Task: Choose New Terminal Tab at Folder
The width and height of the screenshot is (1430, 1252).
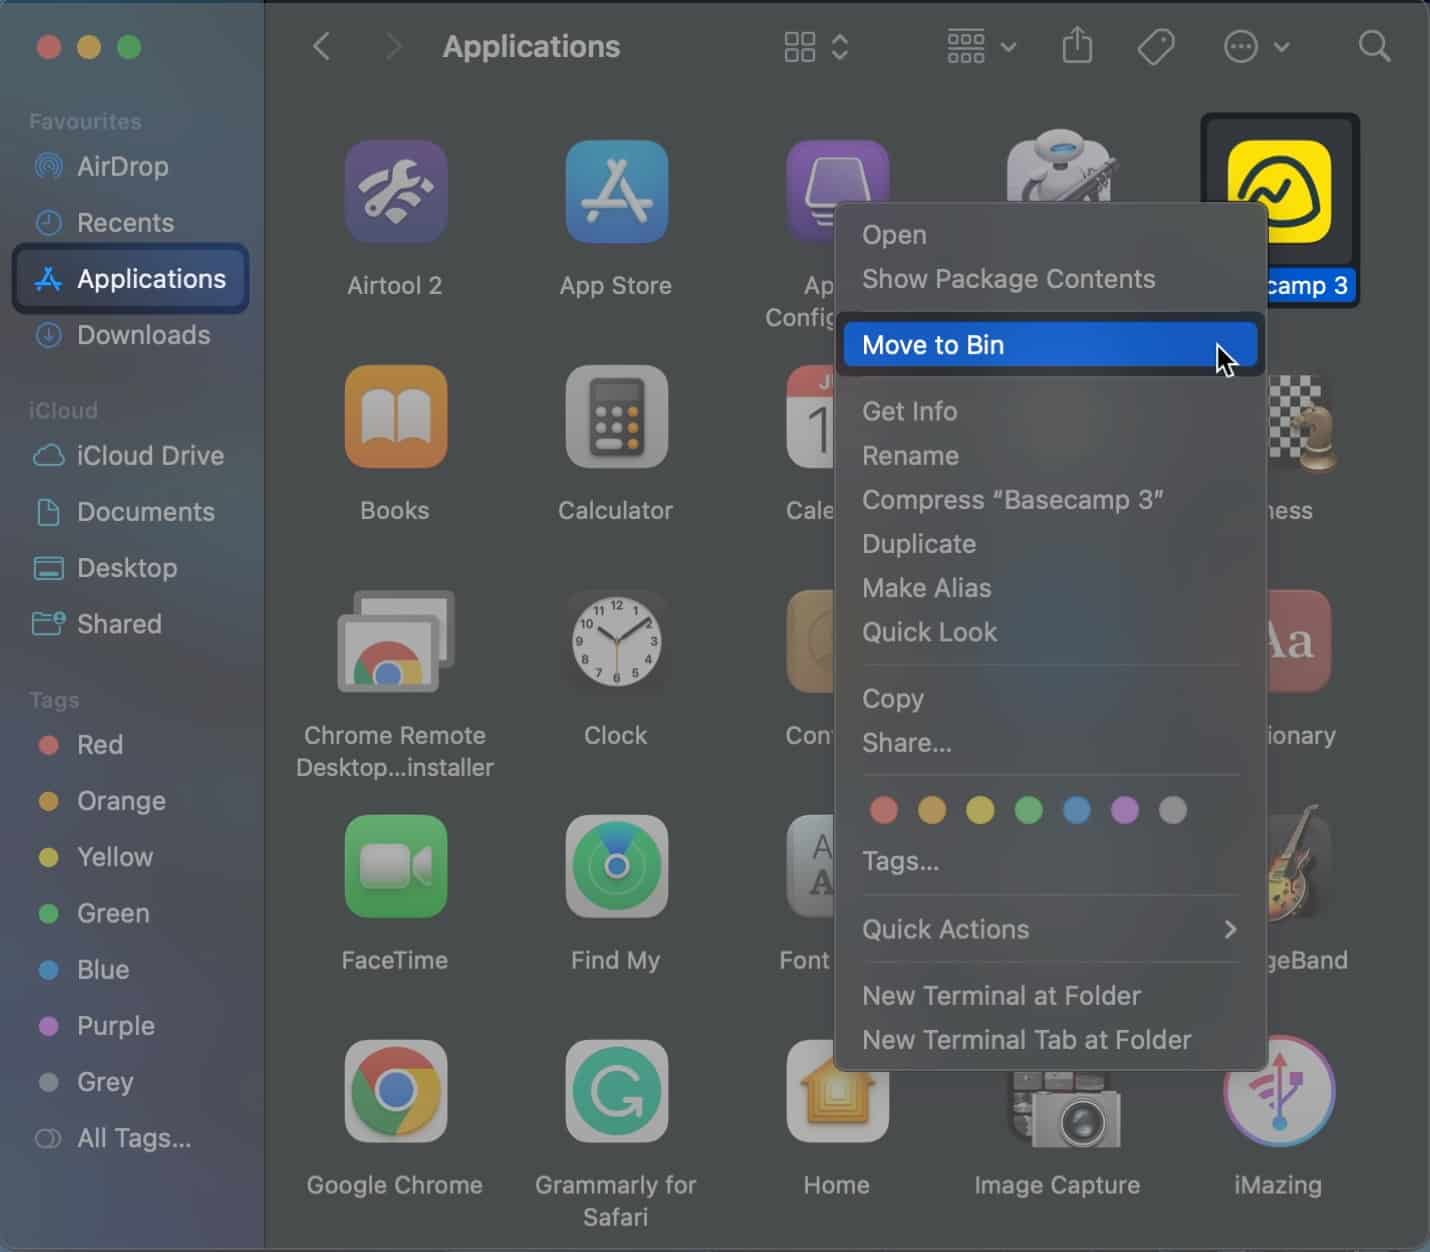Action: click(1050, 1039)
